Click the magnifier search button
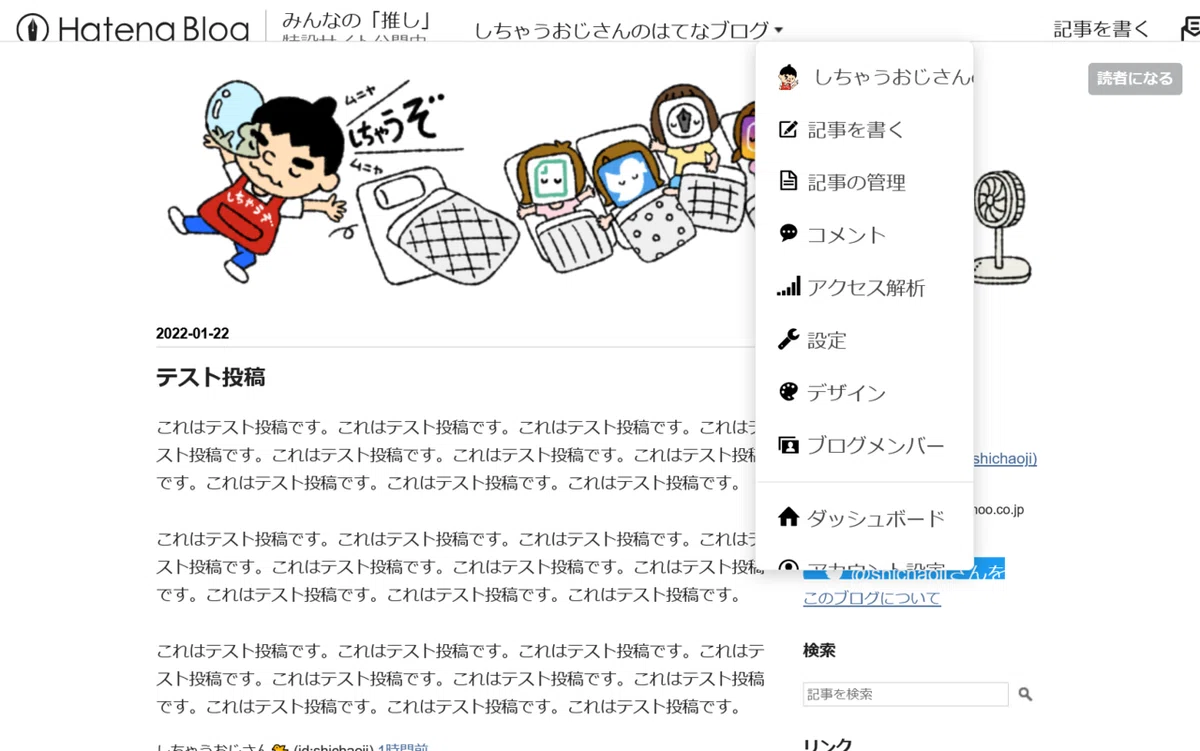The width and height of the screenshot is (1200, 751). coord(1025,694)
